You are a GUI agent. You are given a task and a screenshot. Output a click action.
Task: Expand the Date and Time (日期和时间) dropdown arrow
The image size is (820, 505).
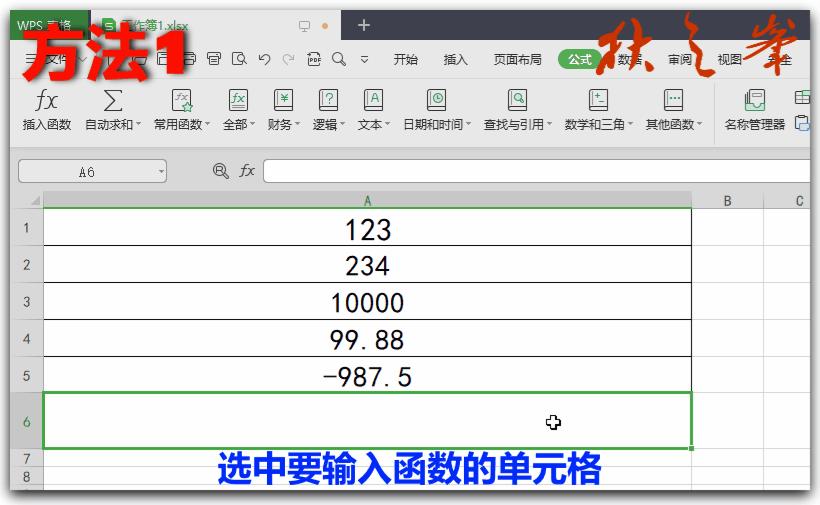469,124
